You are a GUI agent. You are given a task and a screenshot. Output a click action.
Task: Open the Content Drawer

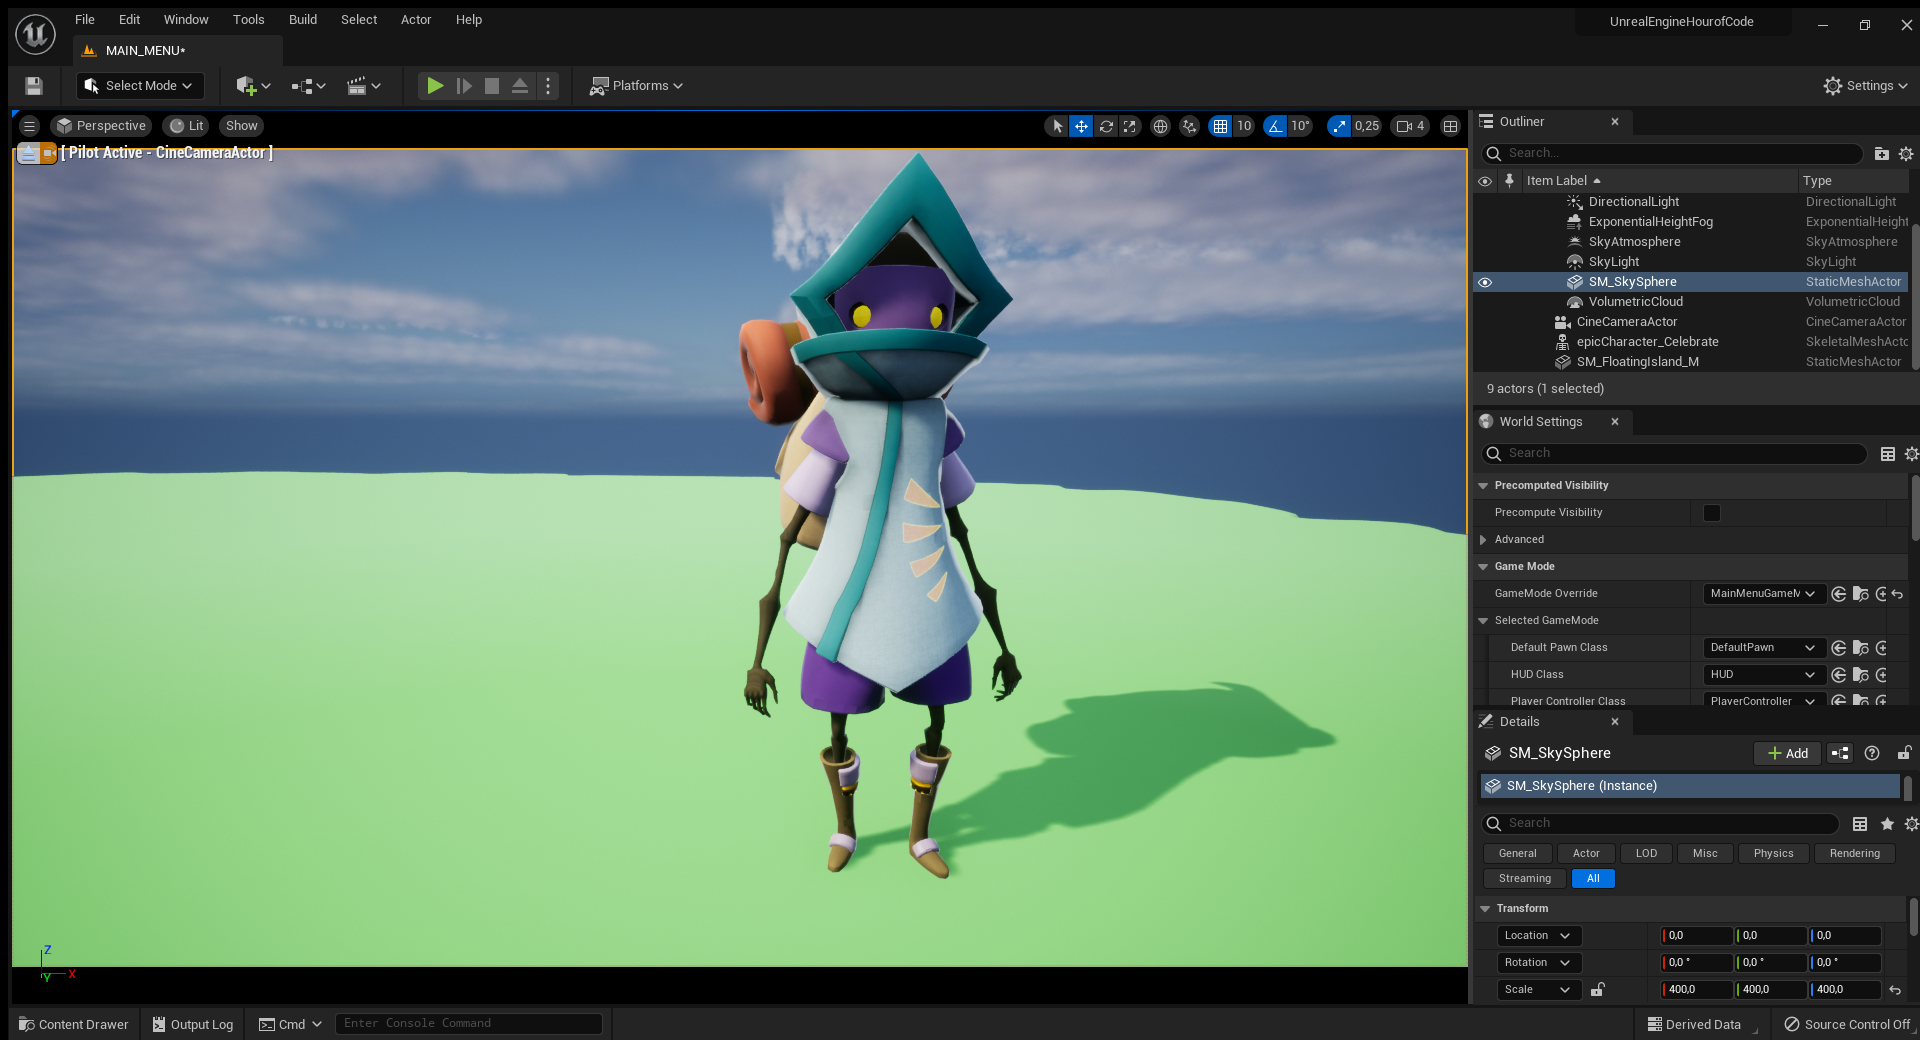pyautogui.click(x=74, y=1024)
